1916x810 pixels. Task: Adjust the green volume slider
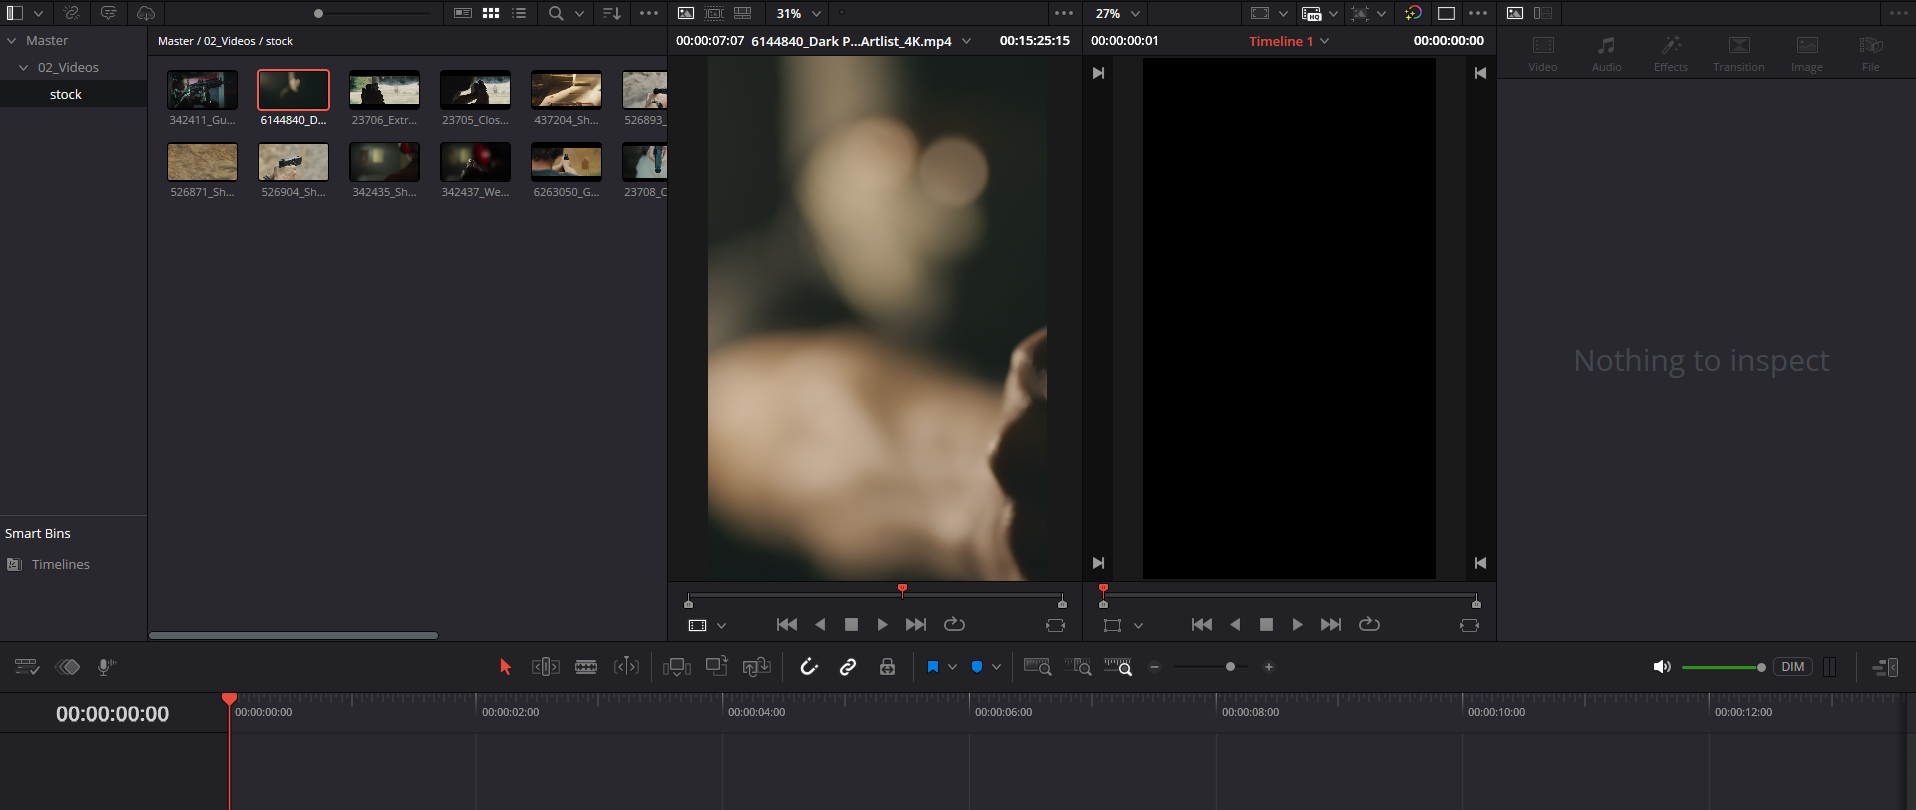(x=1724, y=667)
